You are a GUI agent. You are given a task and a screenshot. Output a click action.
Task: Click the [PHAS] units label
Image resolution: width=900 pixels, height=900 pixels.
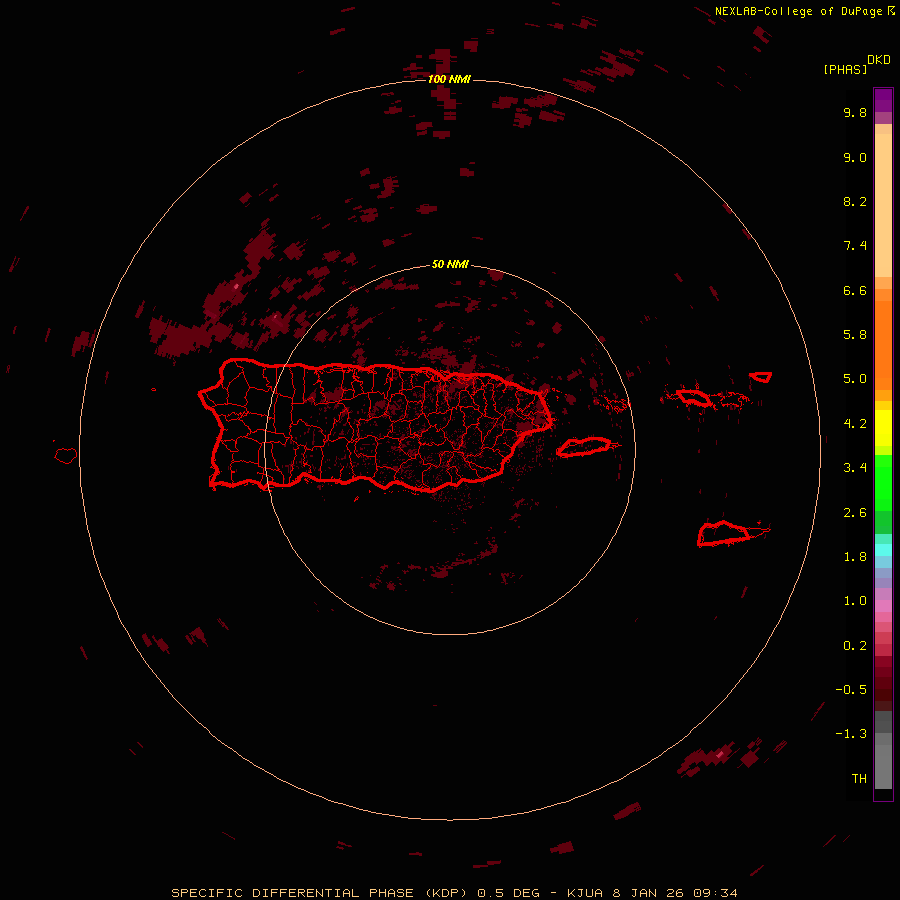845,70
